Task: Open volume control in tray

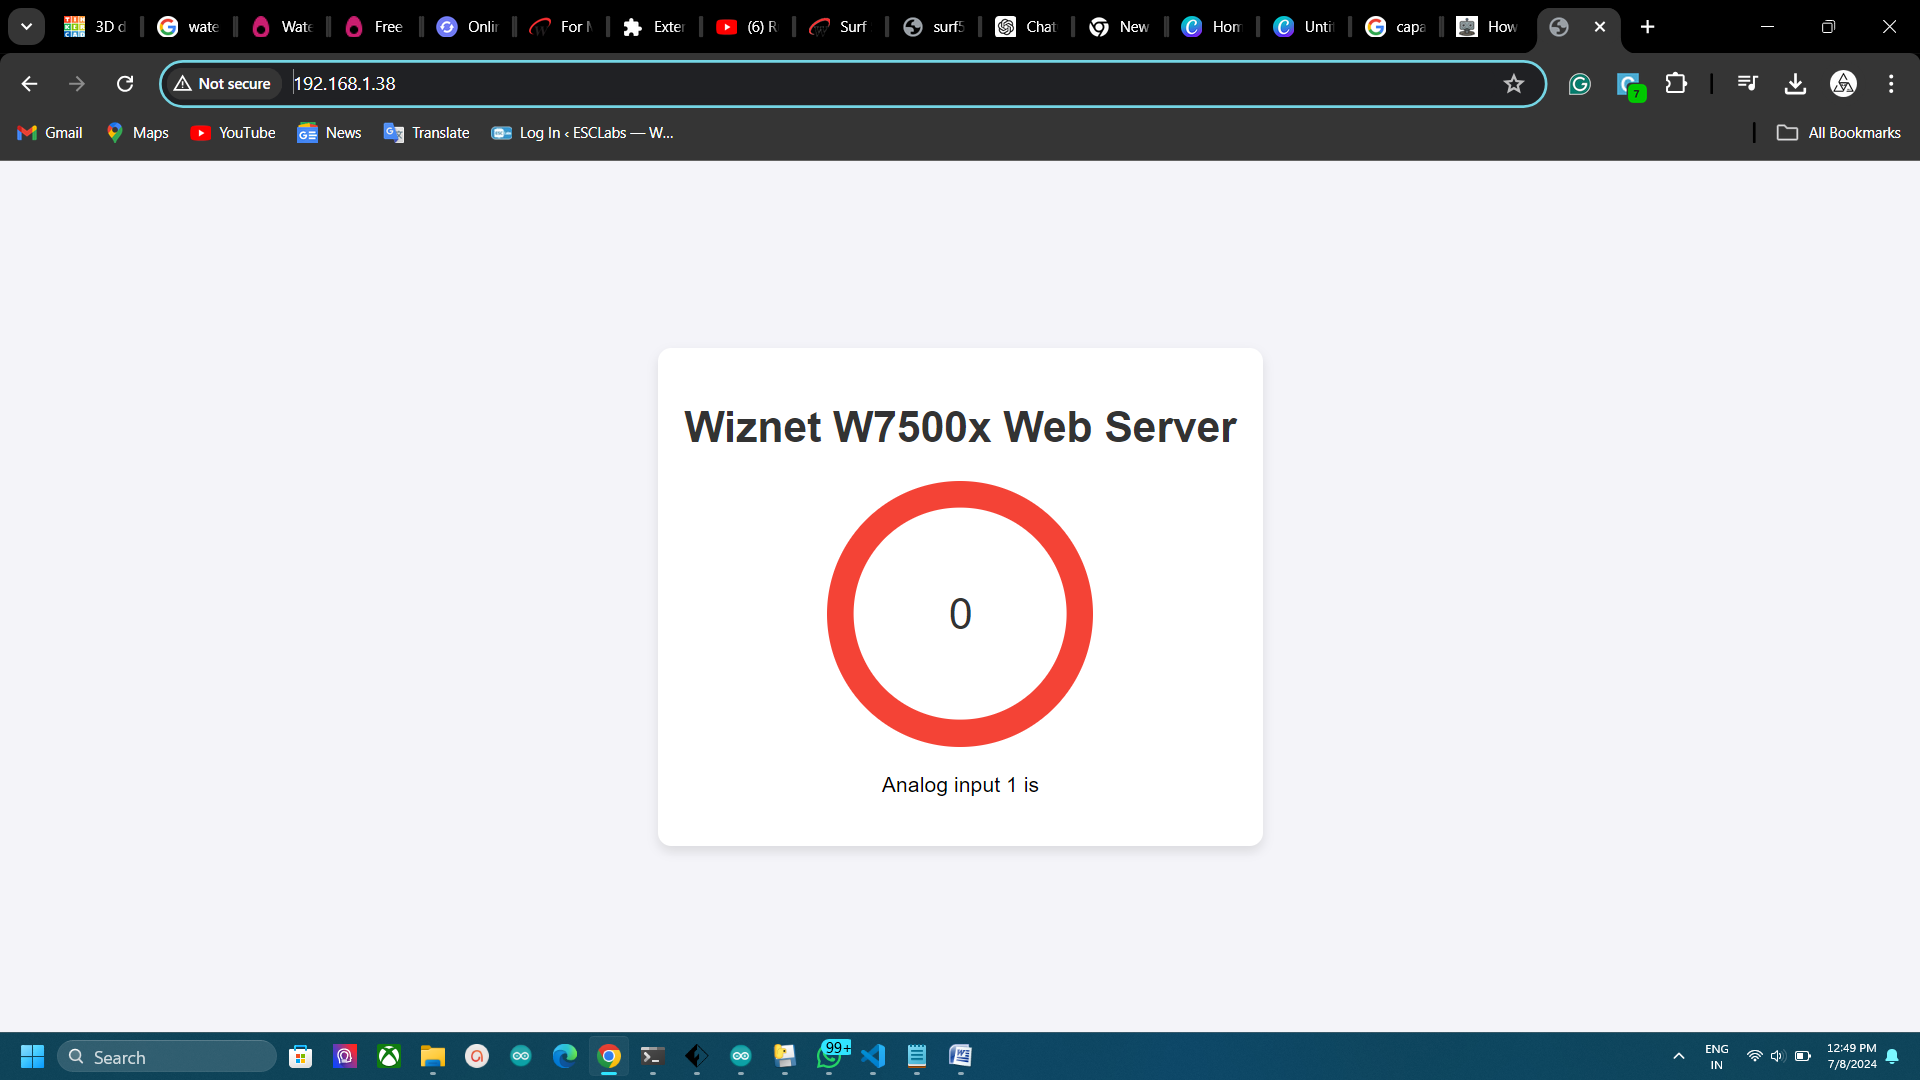Action: coord(1778,1056)
